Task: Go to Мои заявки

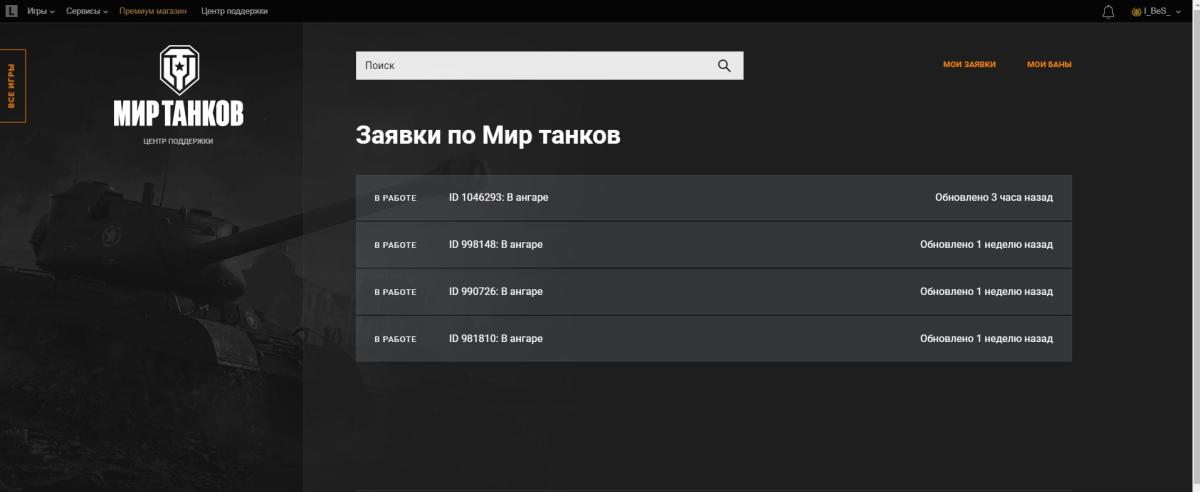Action: pos(969,64)
